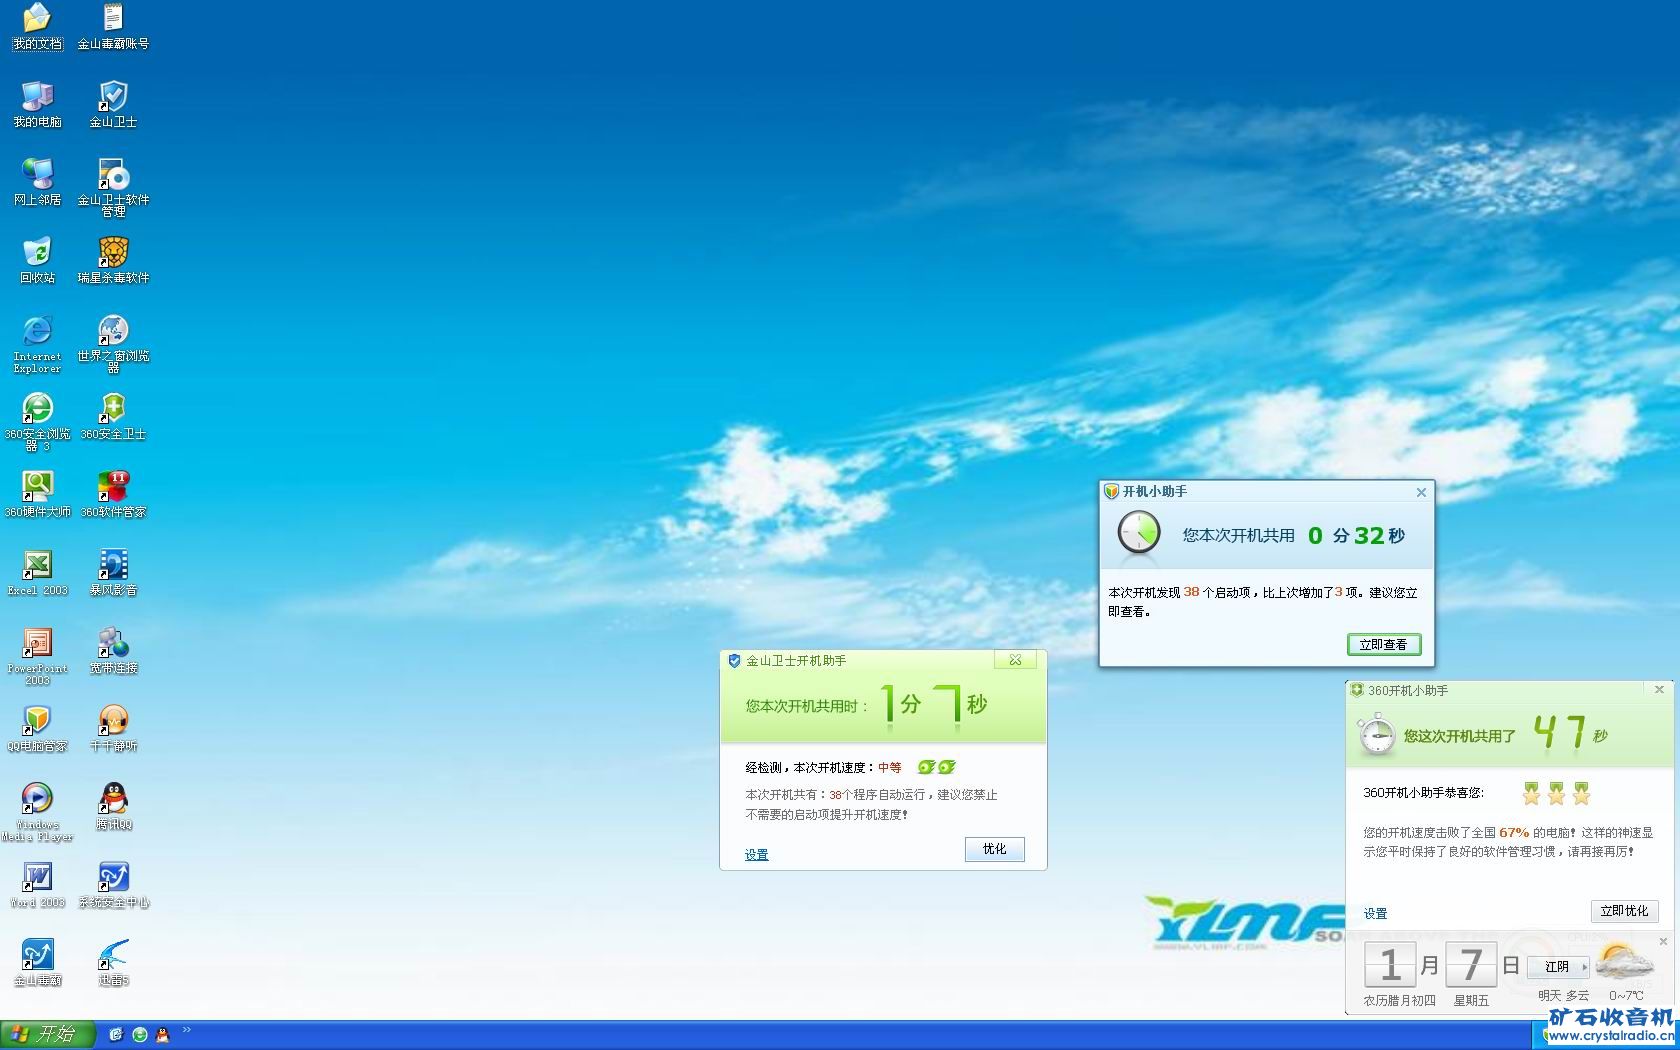The image size is (1680, 1050).
Task: Expand the quick launch overflow chevron
Action: click(187, 1030)
